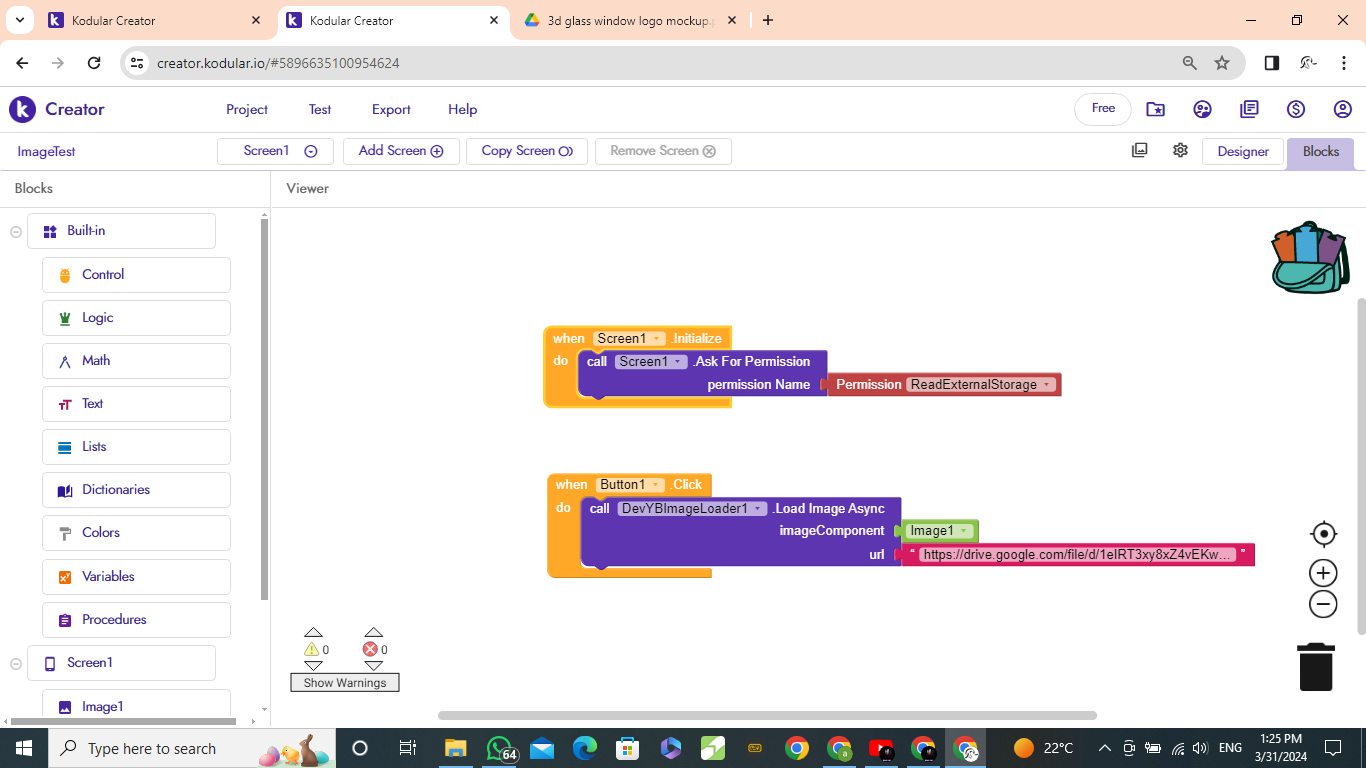The image size is (1366, 768).
Task: Open Screen1 dropdown in Ask For Permission block
Action: [651, 362]
